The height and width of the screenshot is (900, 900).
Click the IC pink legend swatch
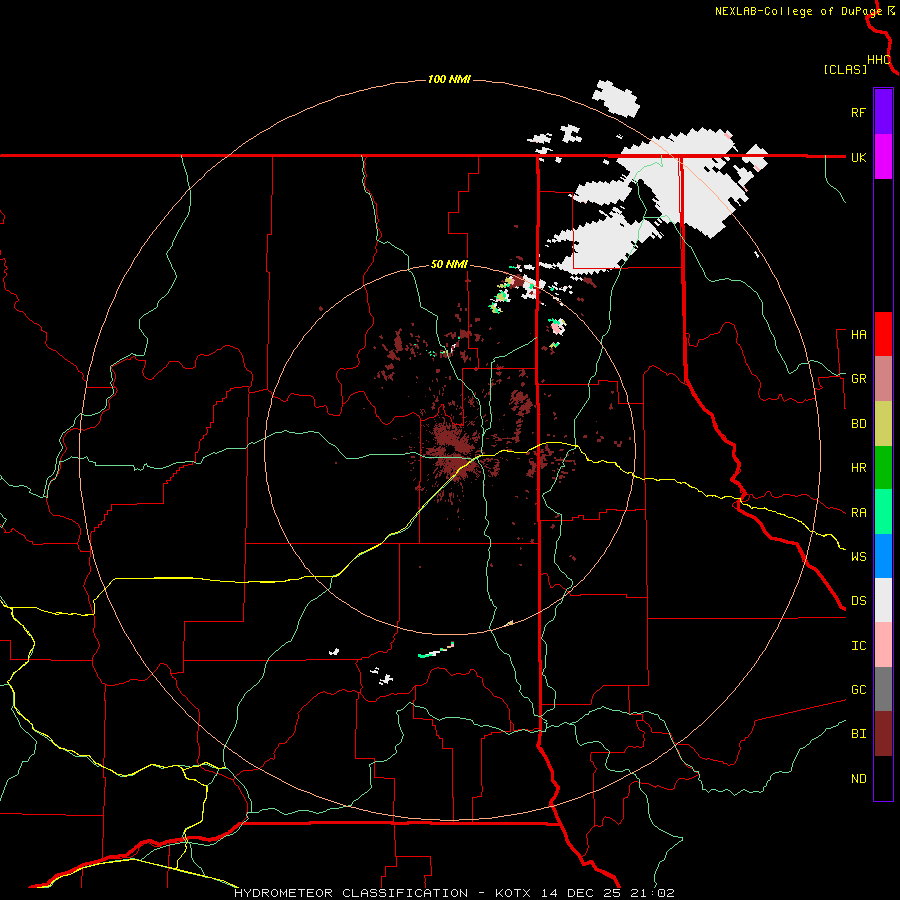pyautogui.click(x=883, y=645)
